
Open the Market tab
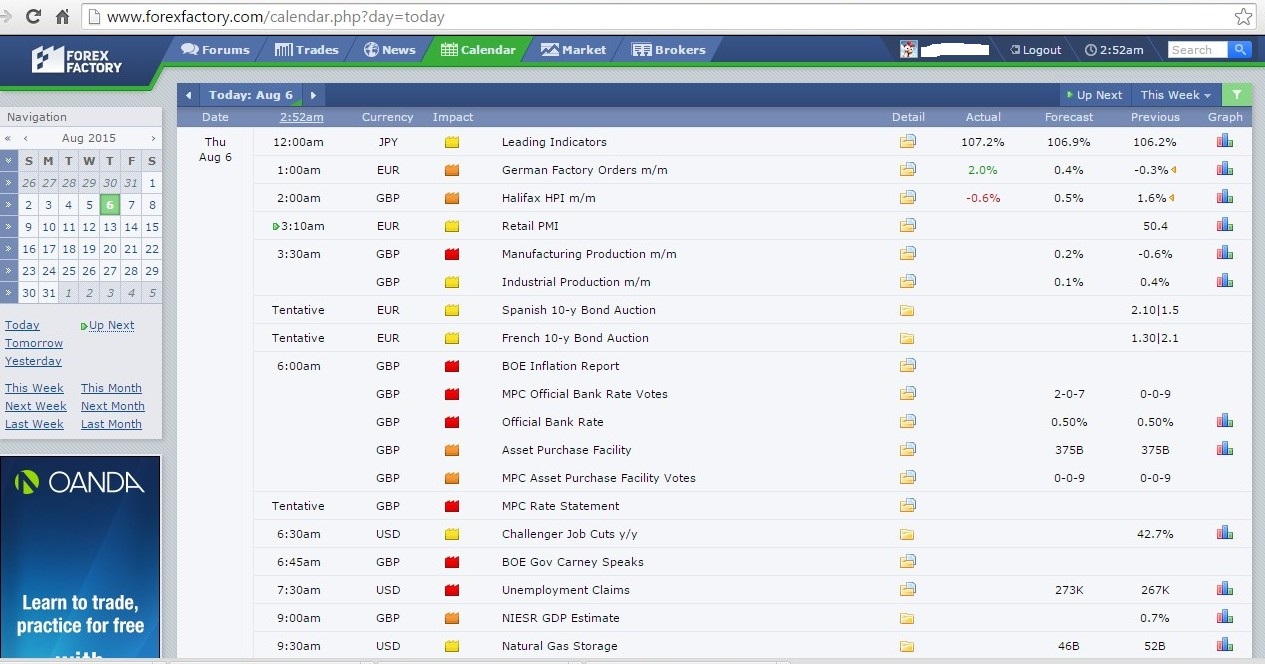click(x=574, y=49)
